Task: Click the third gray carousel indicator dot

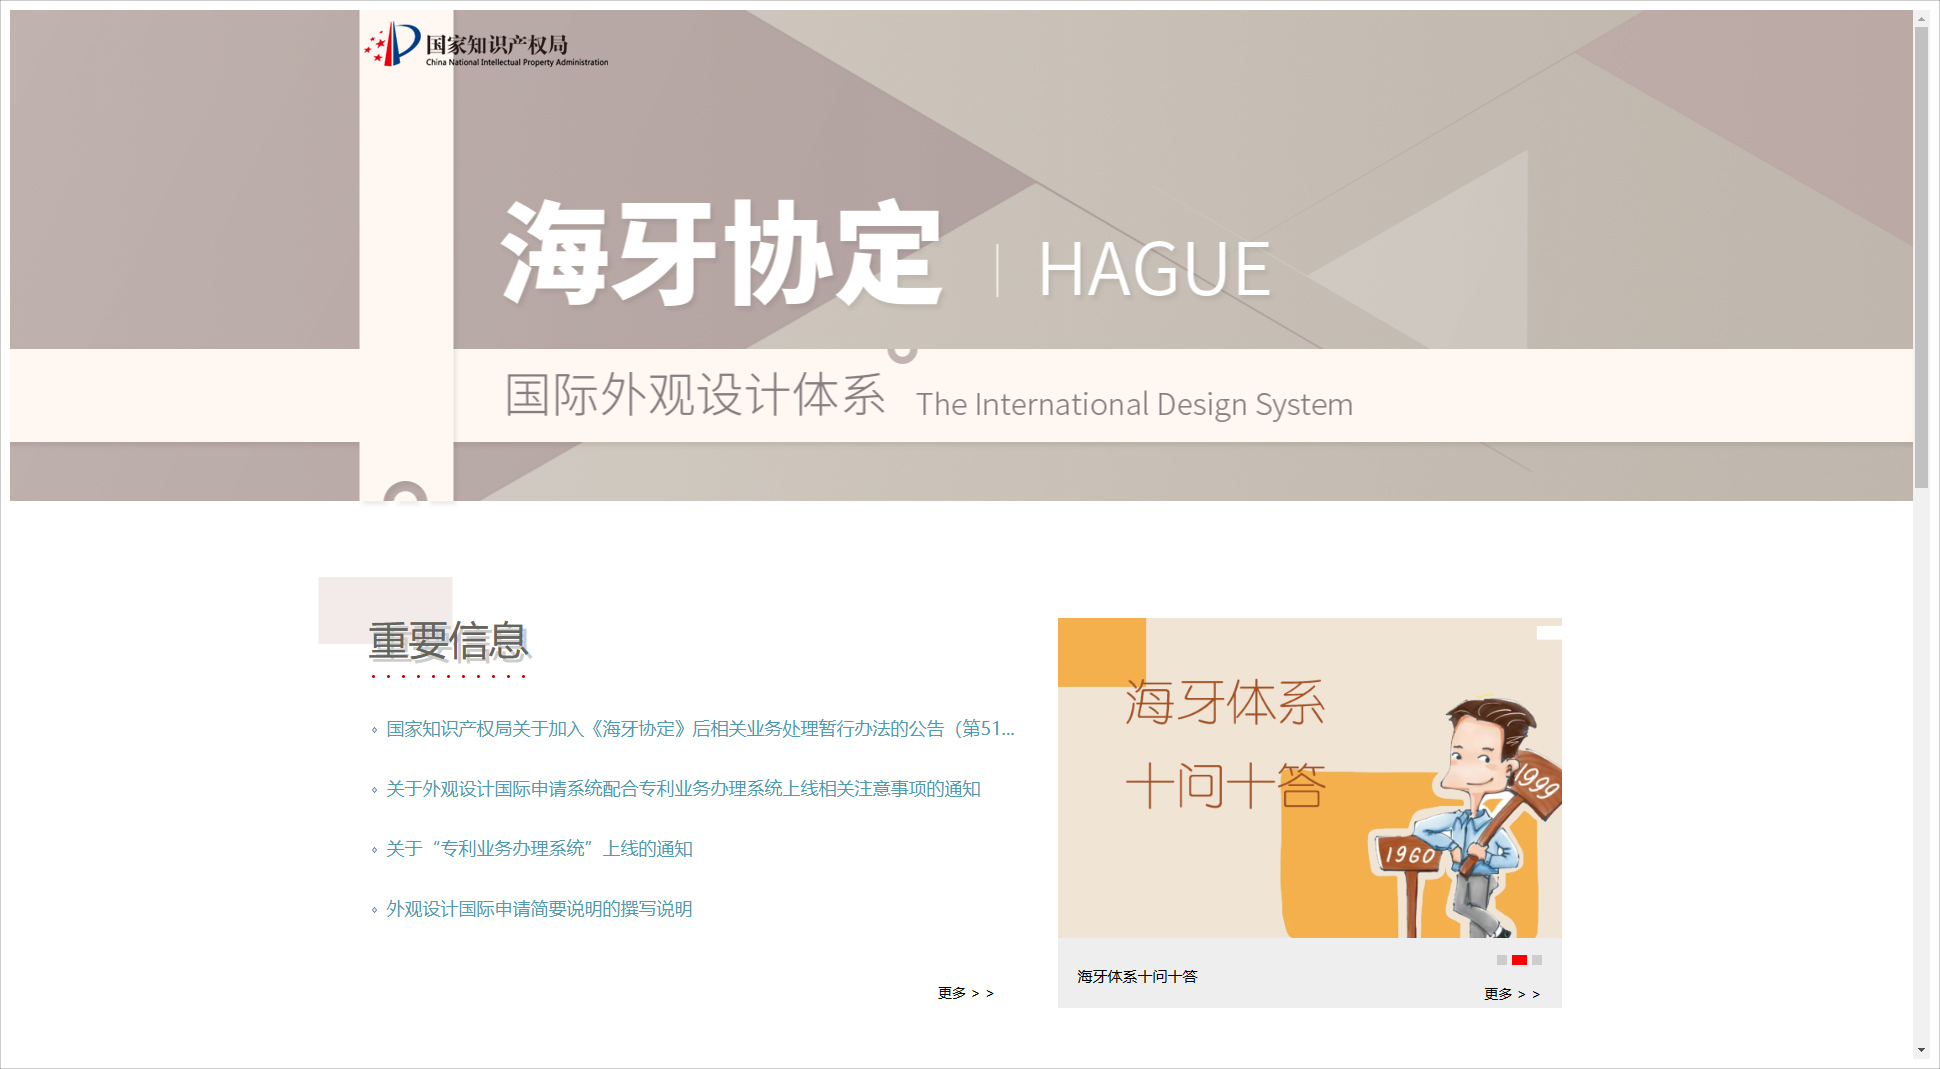Action: tap(1537, 960)
